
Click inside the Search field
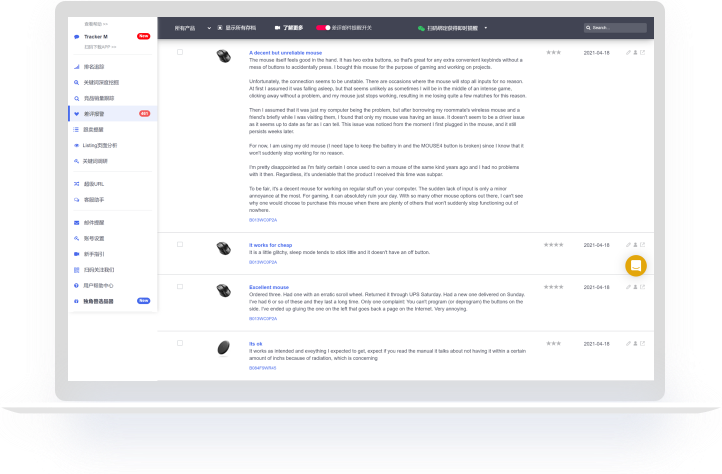[x=615, y=28]
